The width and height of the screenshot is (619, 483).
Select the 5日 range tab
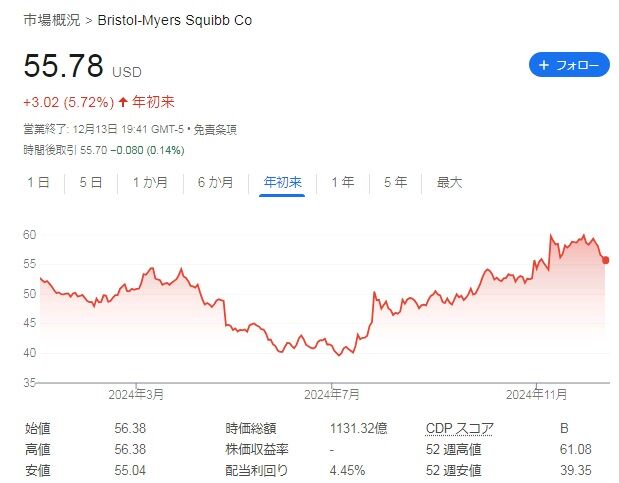click(91, 182)
